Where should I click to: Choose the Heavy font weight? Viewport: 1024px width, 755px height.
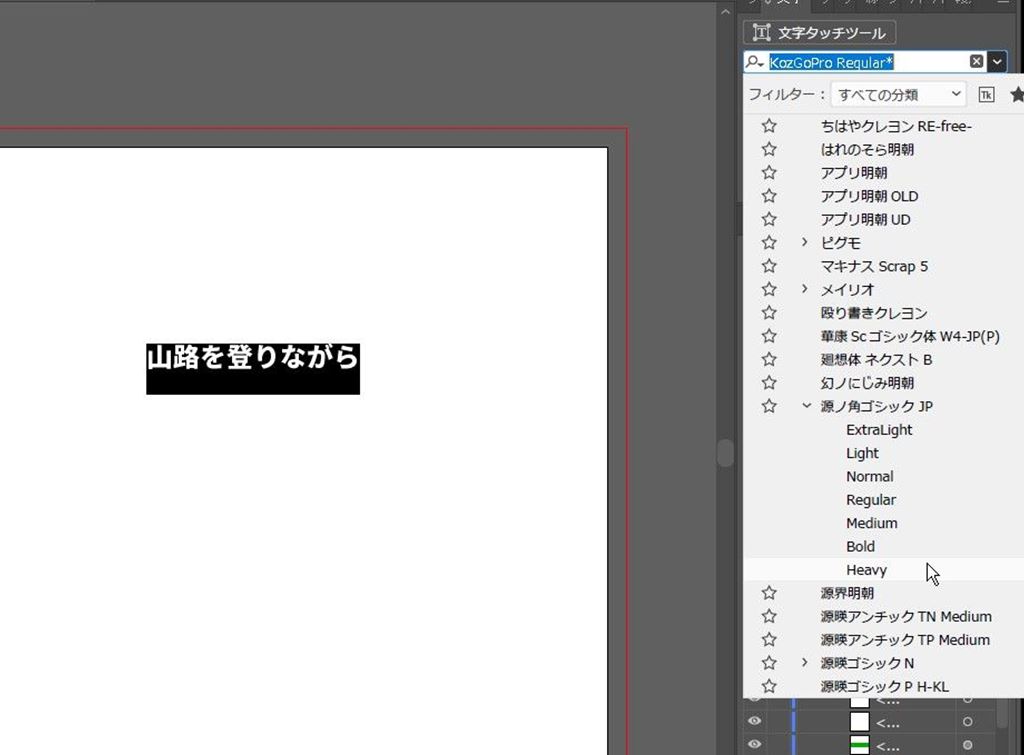pos(866,570)
